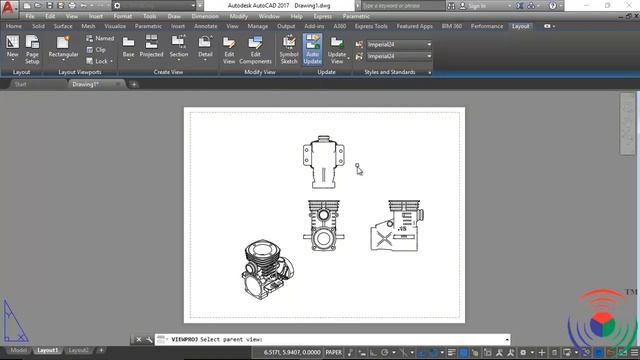Click the Named viewports button
Screen dimensions: 640x360
pyautogui.click(x=100, y=38)
